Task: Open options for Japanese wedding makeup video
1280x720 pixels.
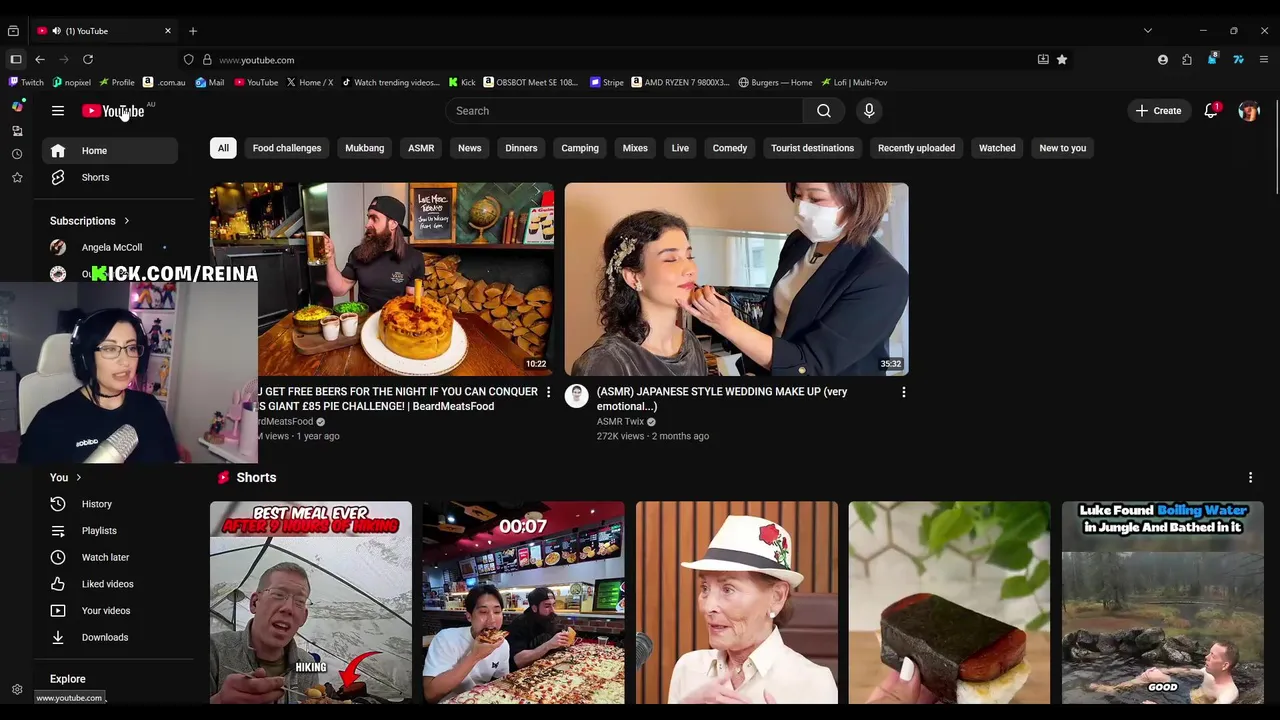Action: [904, 392]
